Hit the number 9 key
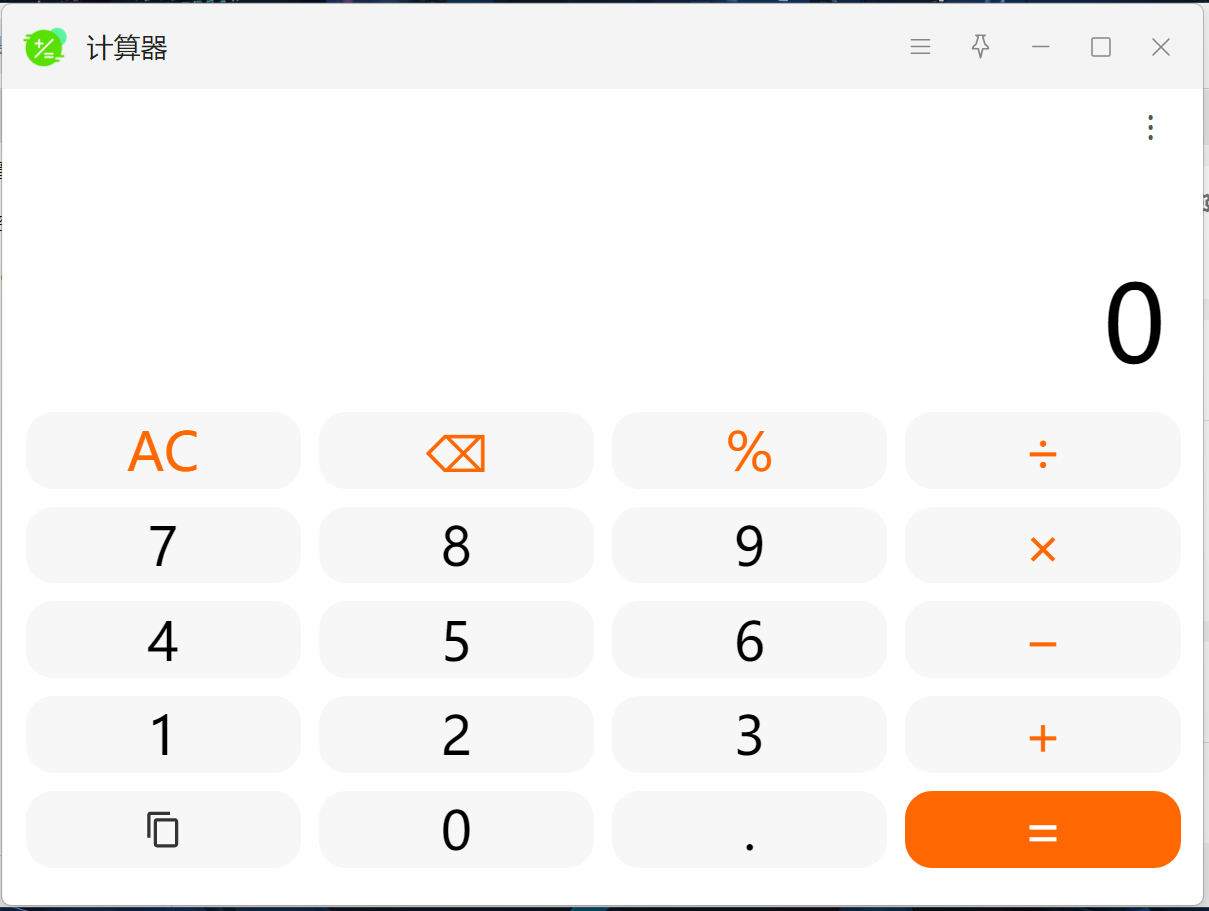 [x=749, y=546]
